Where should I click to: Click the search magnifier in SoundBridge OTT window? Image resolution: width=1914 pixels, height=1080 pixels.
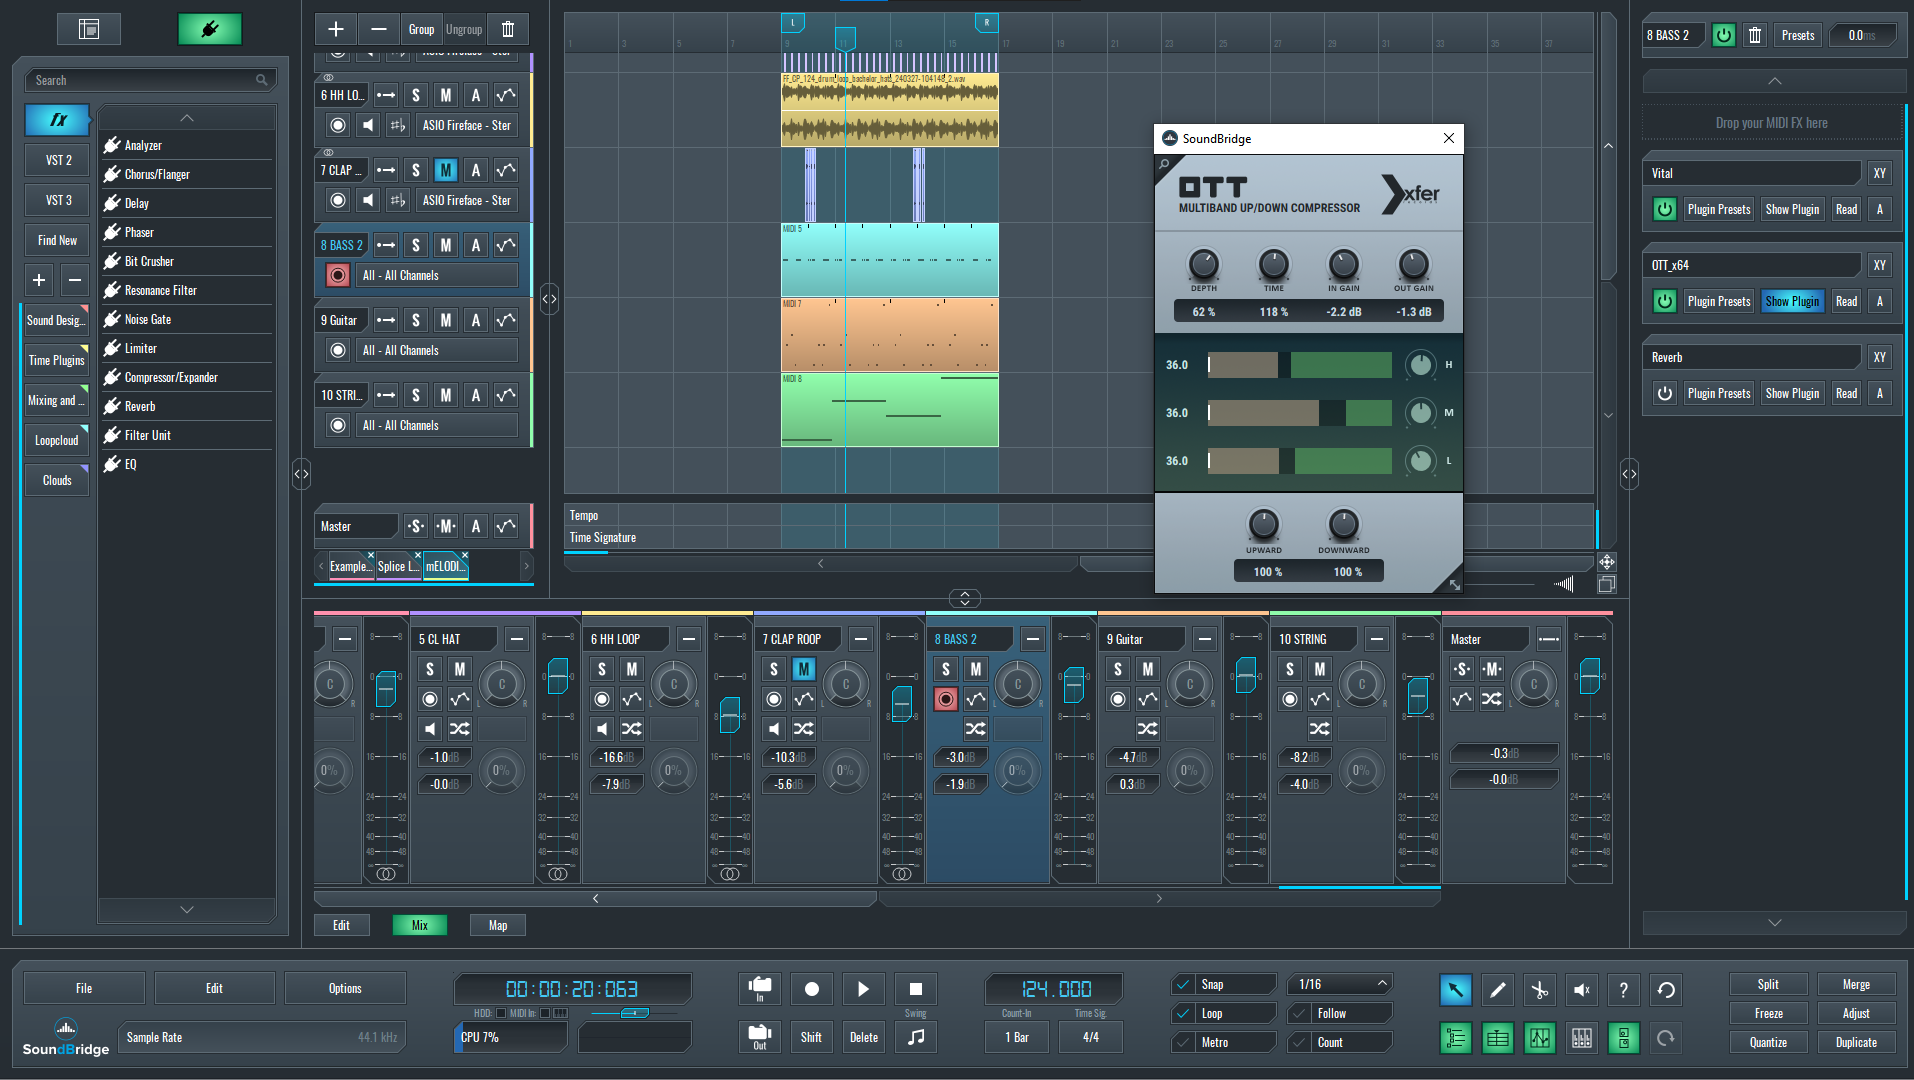(x=1165, y=165)
